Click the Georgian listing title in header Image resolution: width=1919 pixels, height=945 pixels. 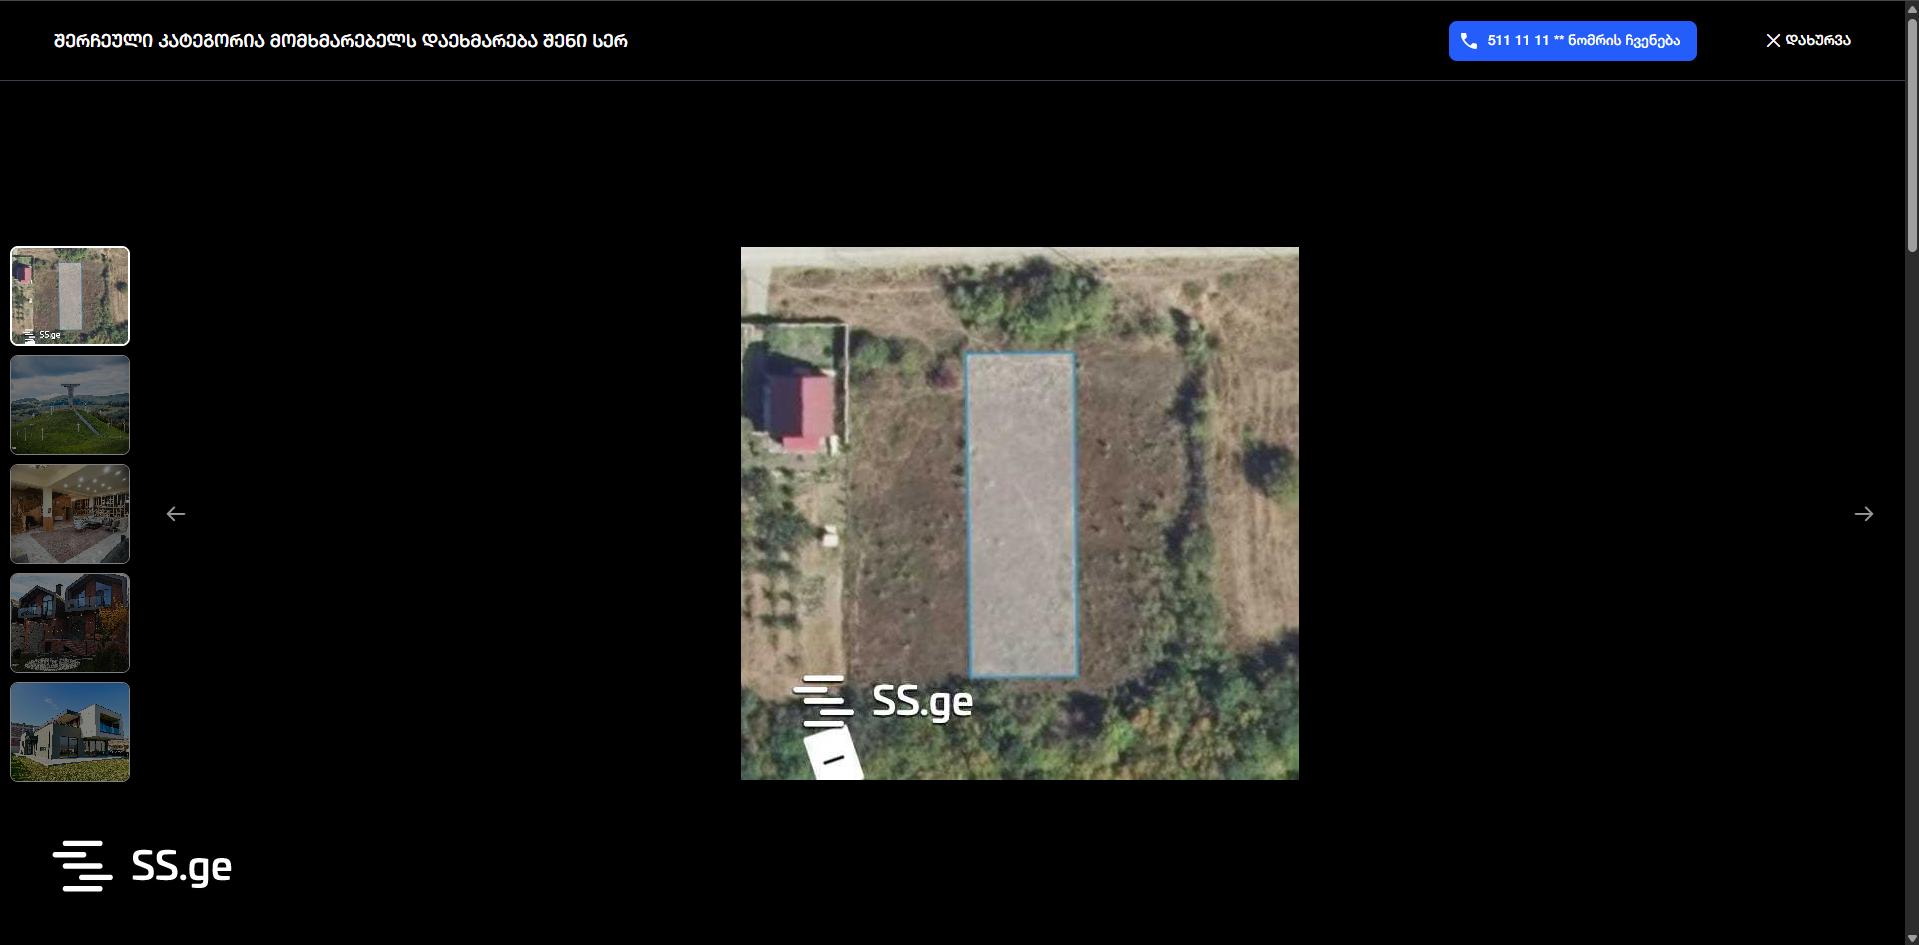(x=341, y=41)
